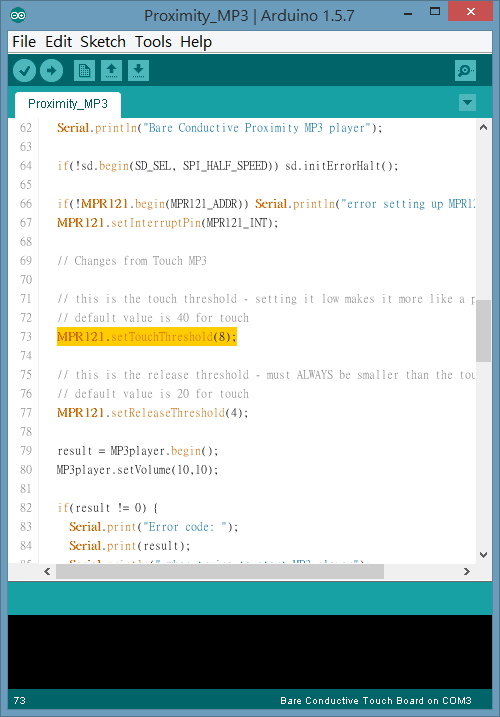
Task: Create a New sketch with the page icon
Action: (x=84, y=71)
